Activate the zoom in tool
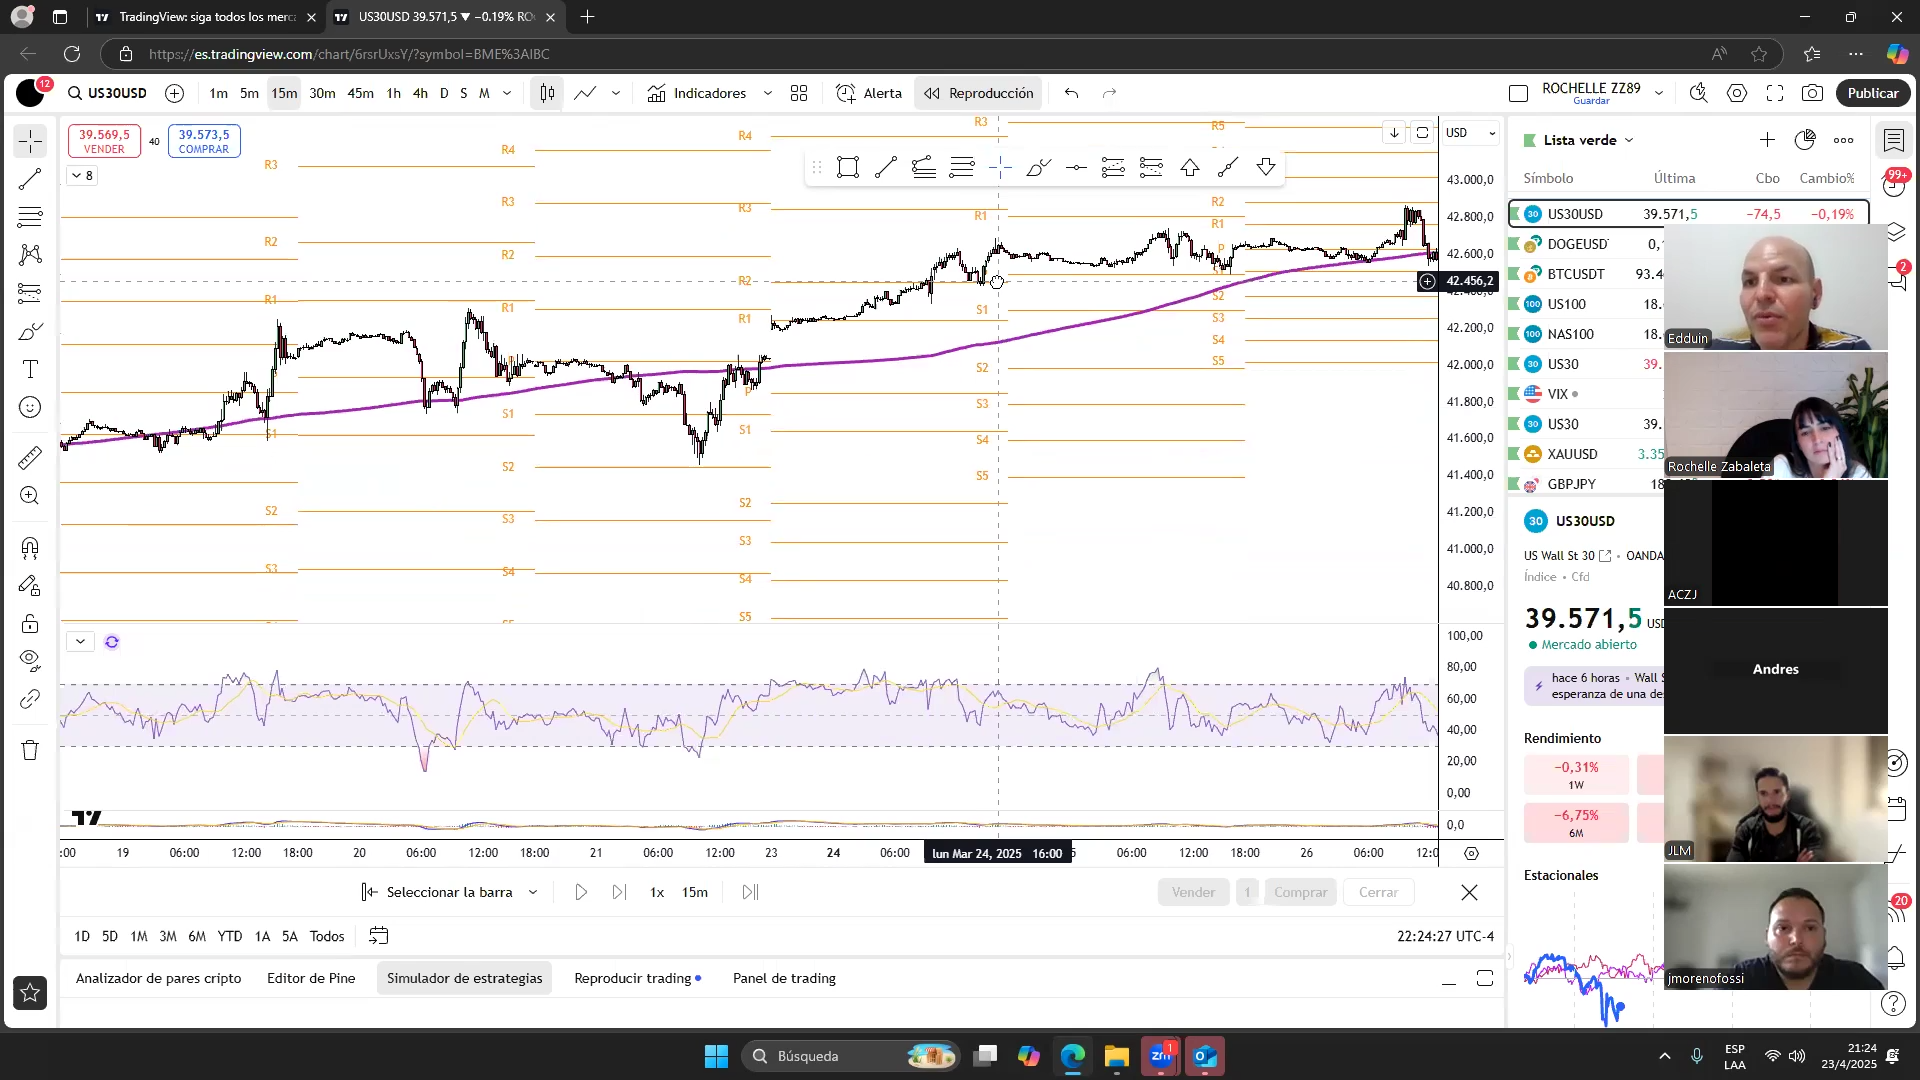 pyautogui.click(x=30, y=496)
